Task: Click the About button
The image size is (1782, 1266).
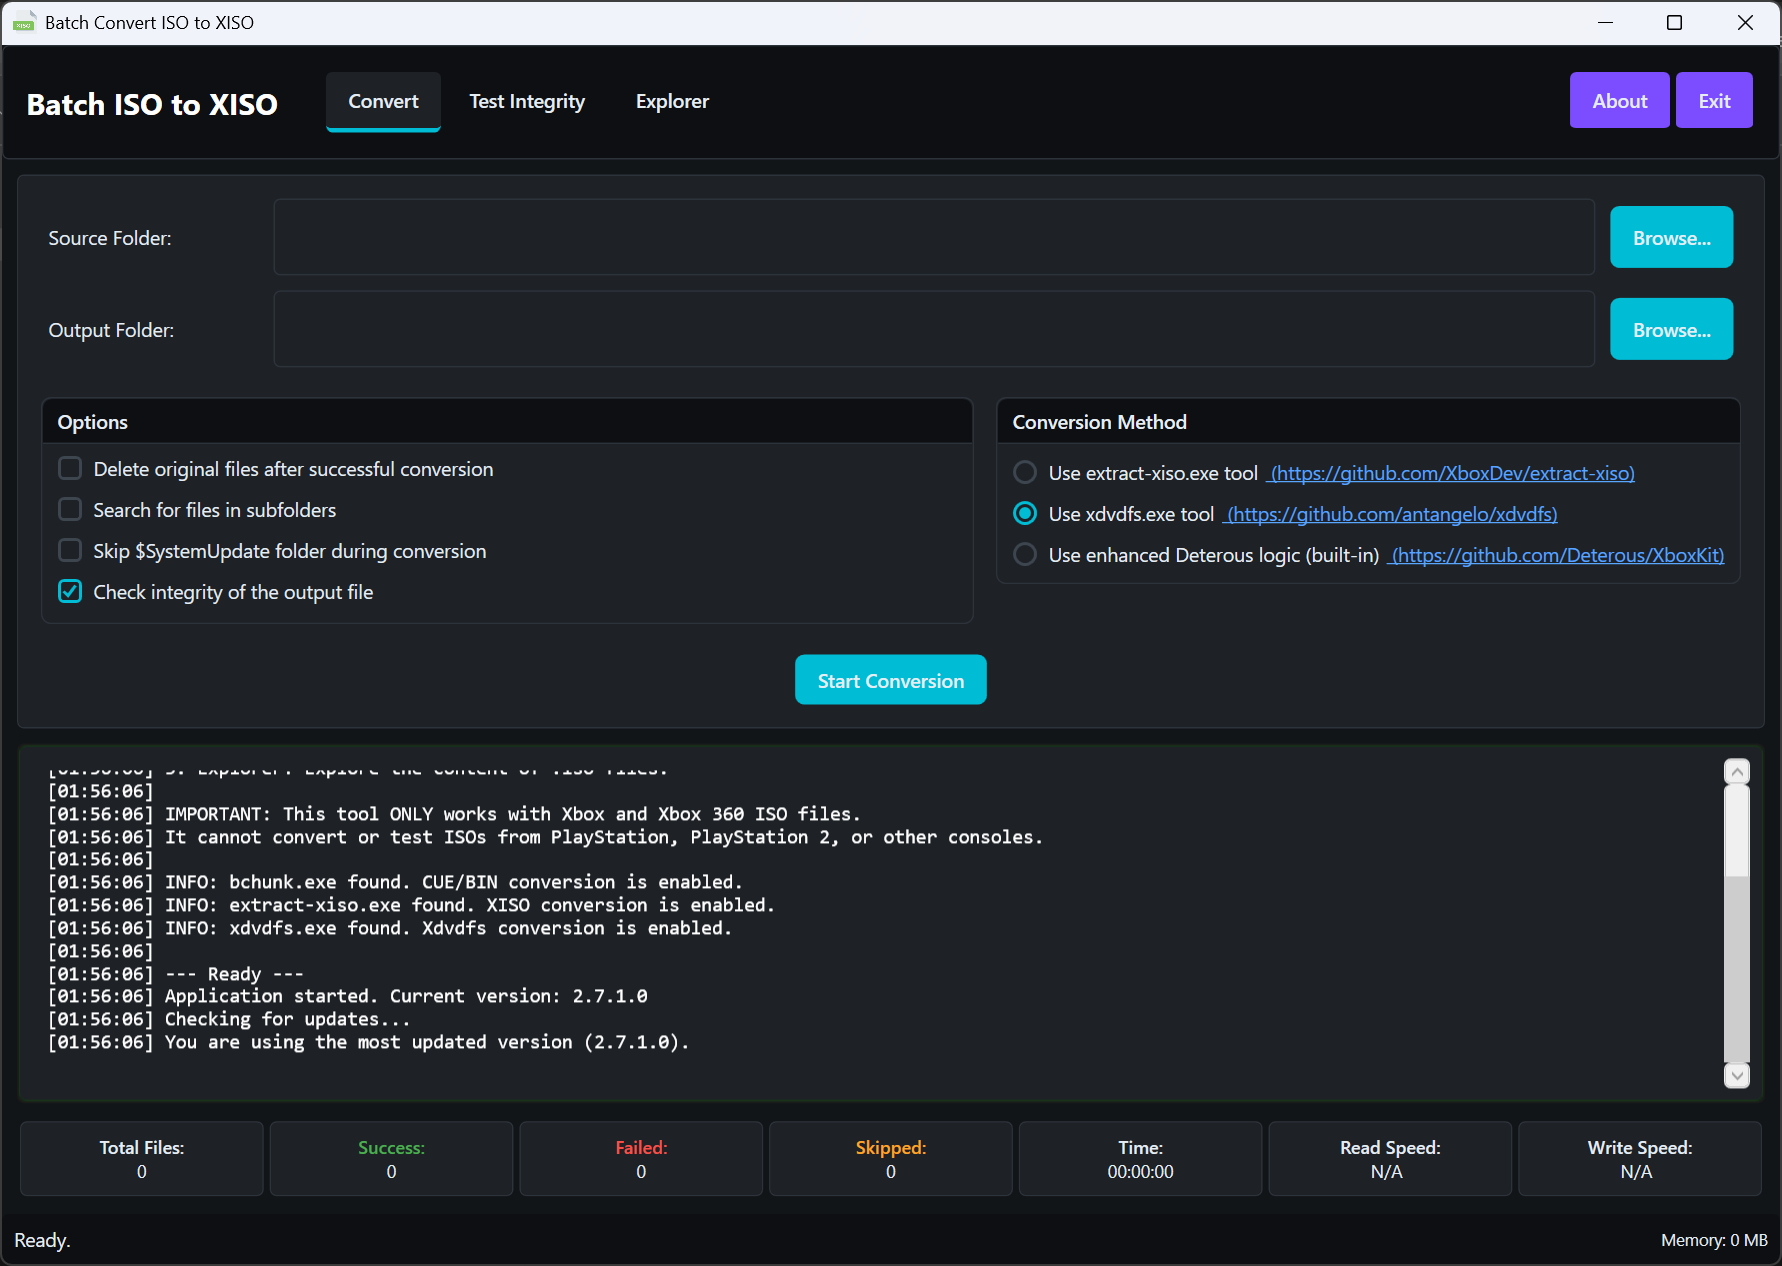Action: point(1619,100)
